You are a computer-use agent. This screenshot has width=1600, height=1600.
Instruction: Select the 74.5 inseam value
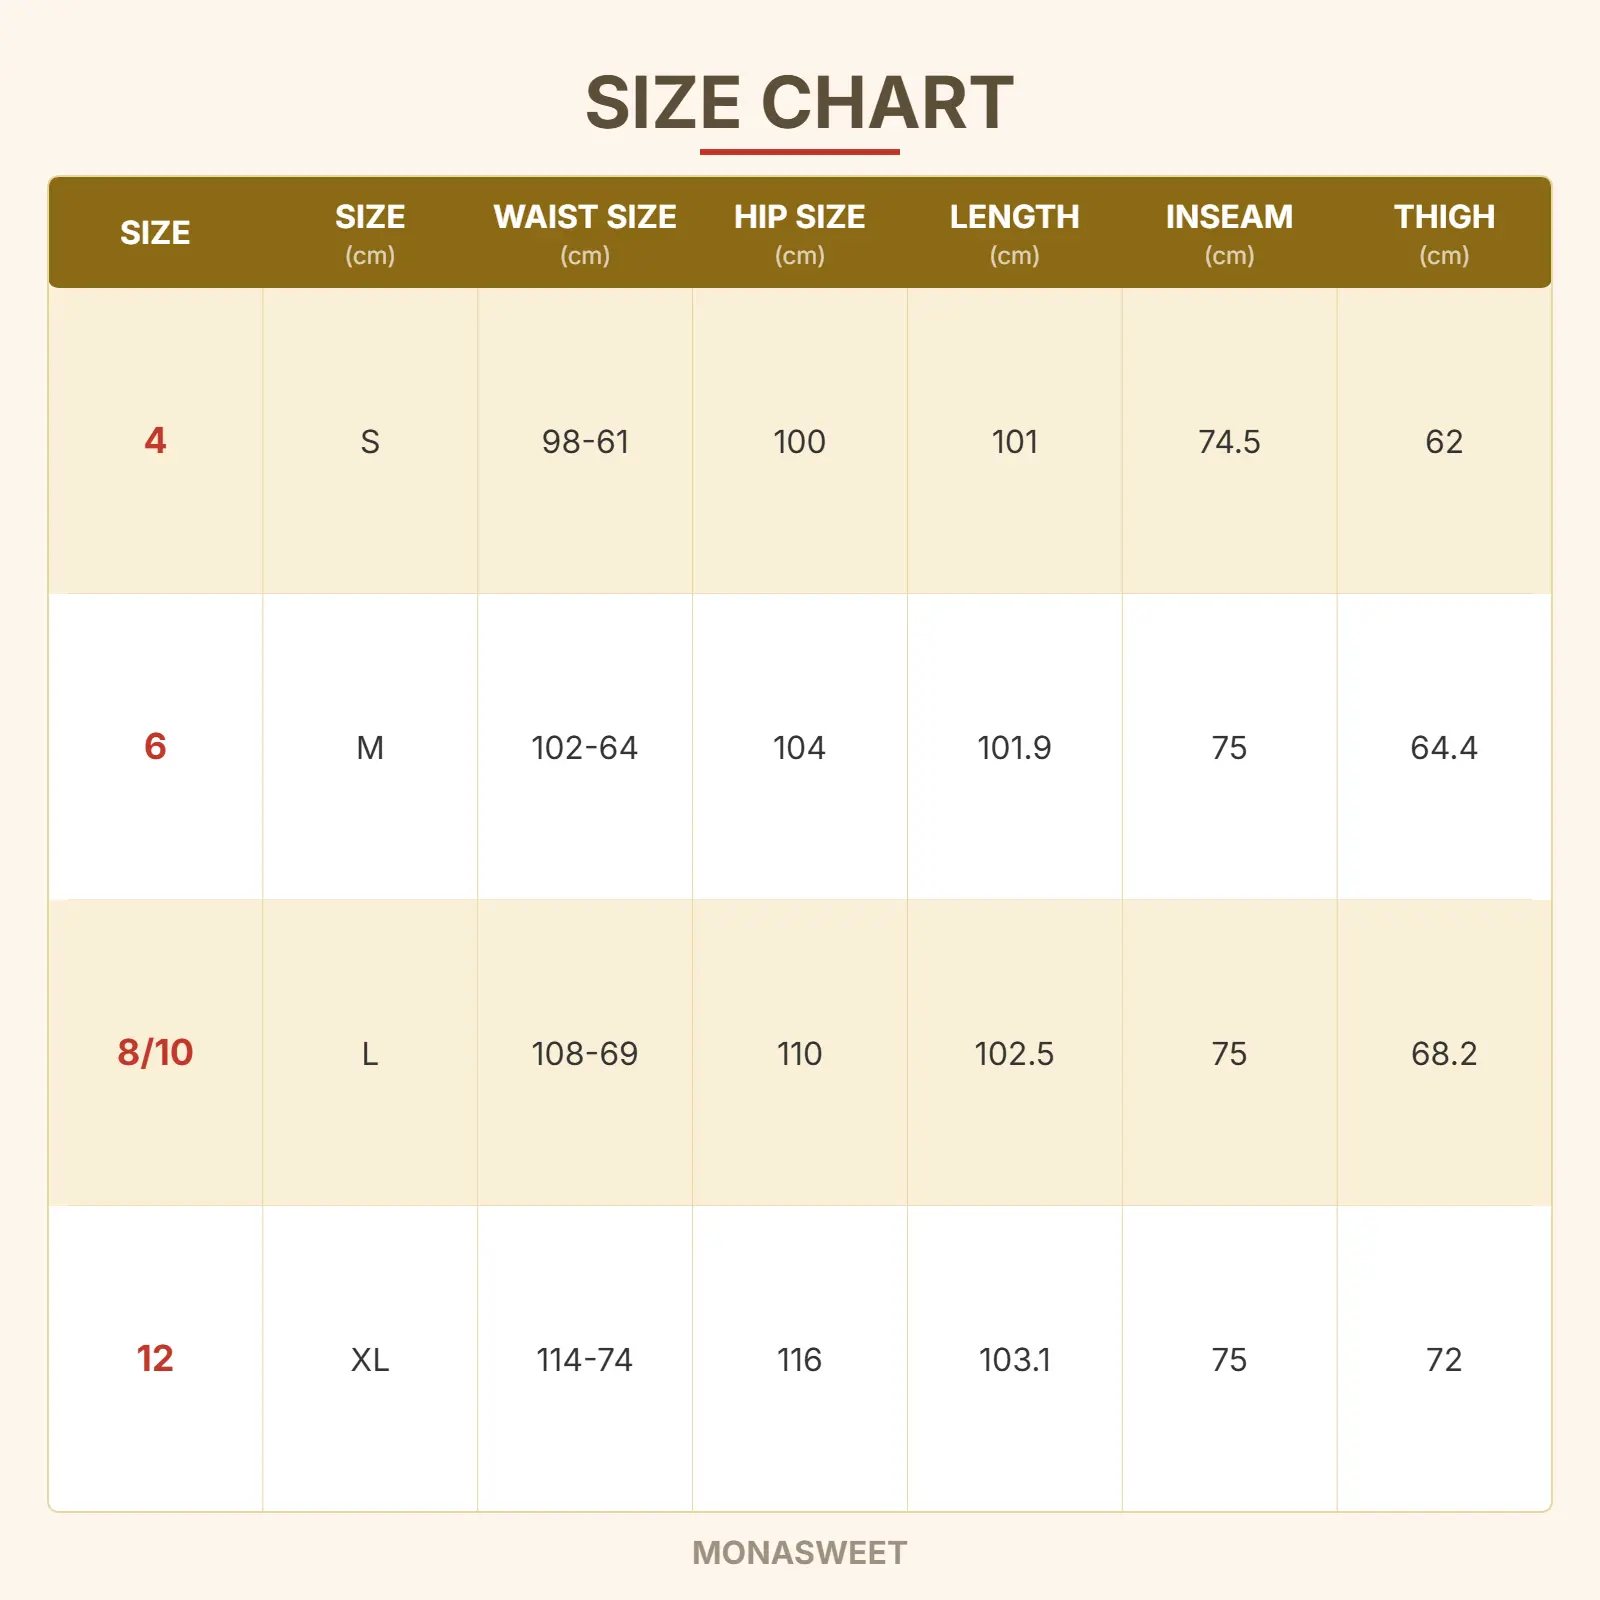[1229, 442]
